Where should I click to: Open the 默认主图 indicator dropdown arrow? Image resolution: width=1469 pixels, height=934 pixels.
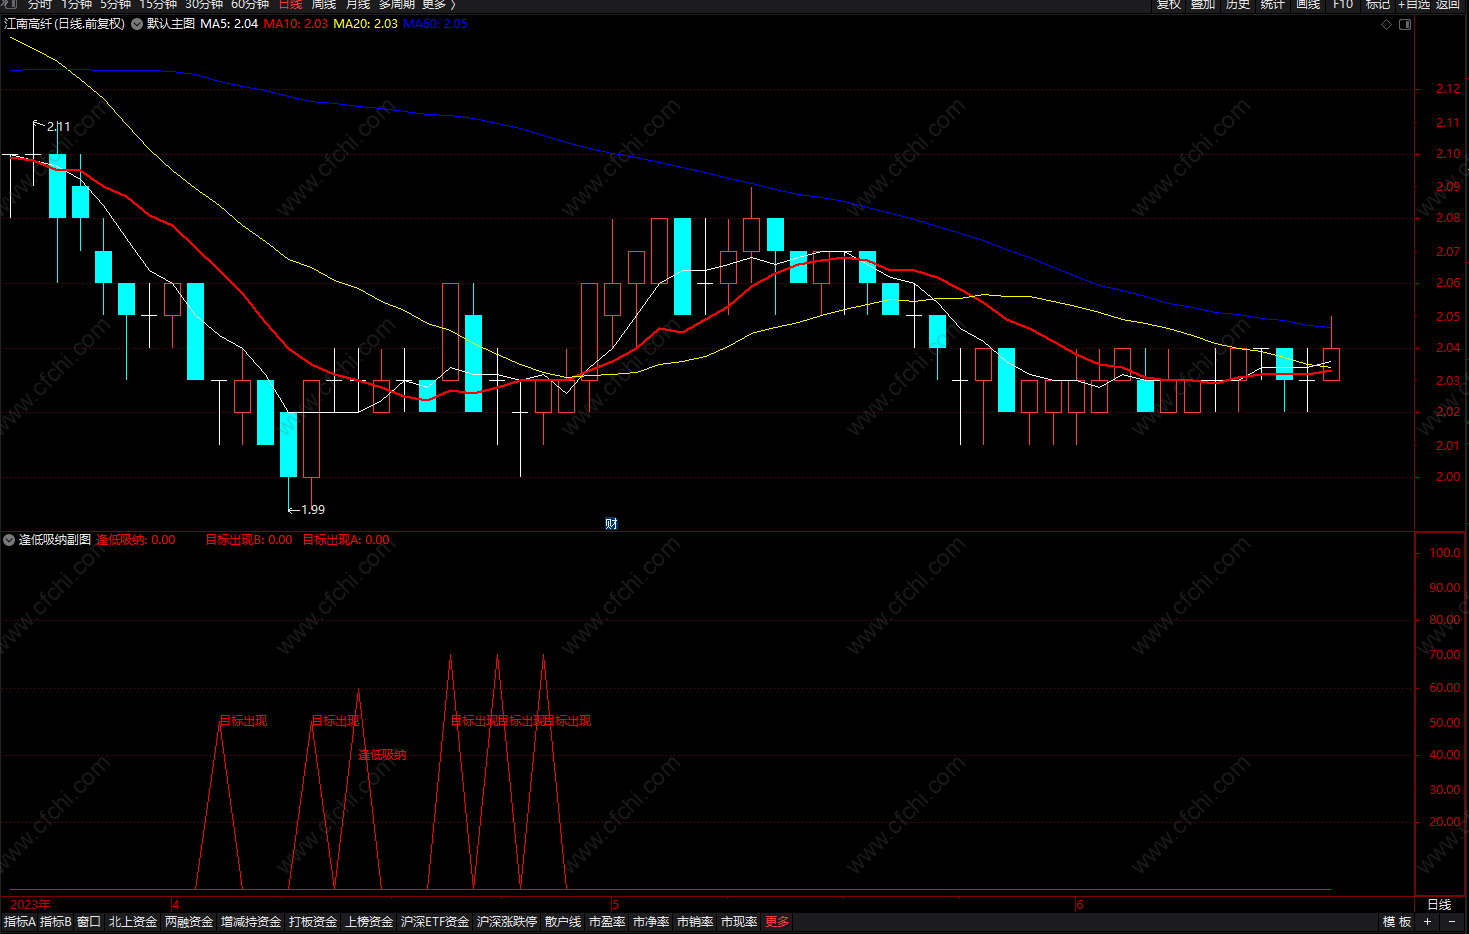click(137, 24)
